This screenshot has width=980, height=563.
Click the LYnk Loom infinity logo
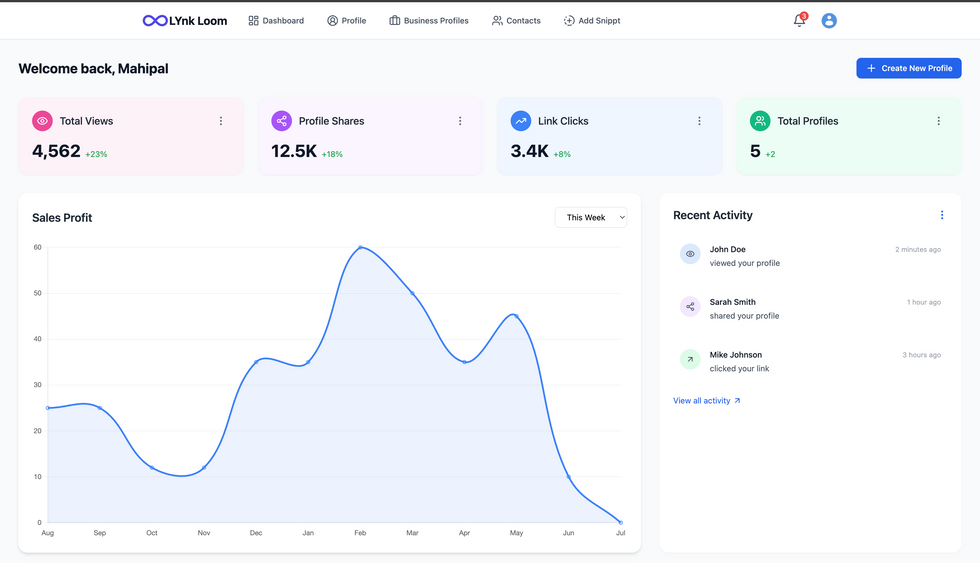pos(154,21)
